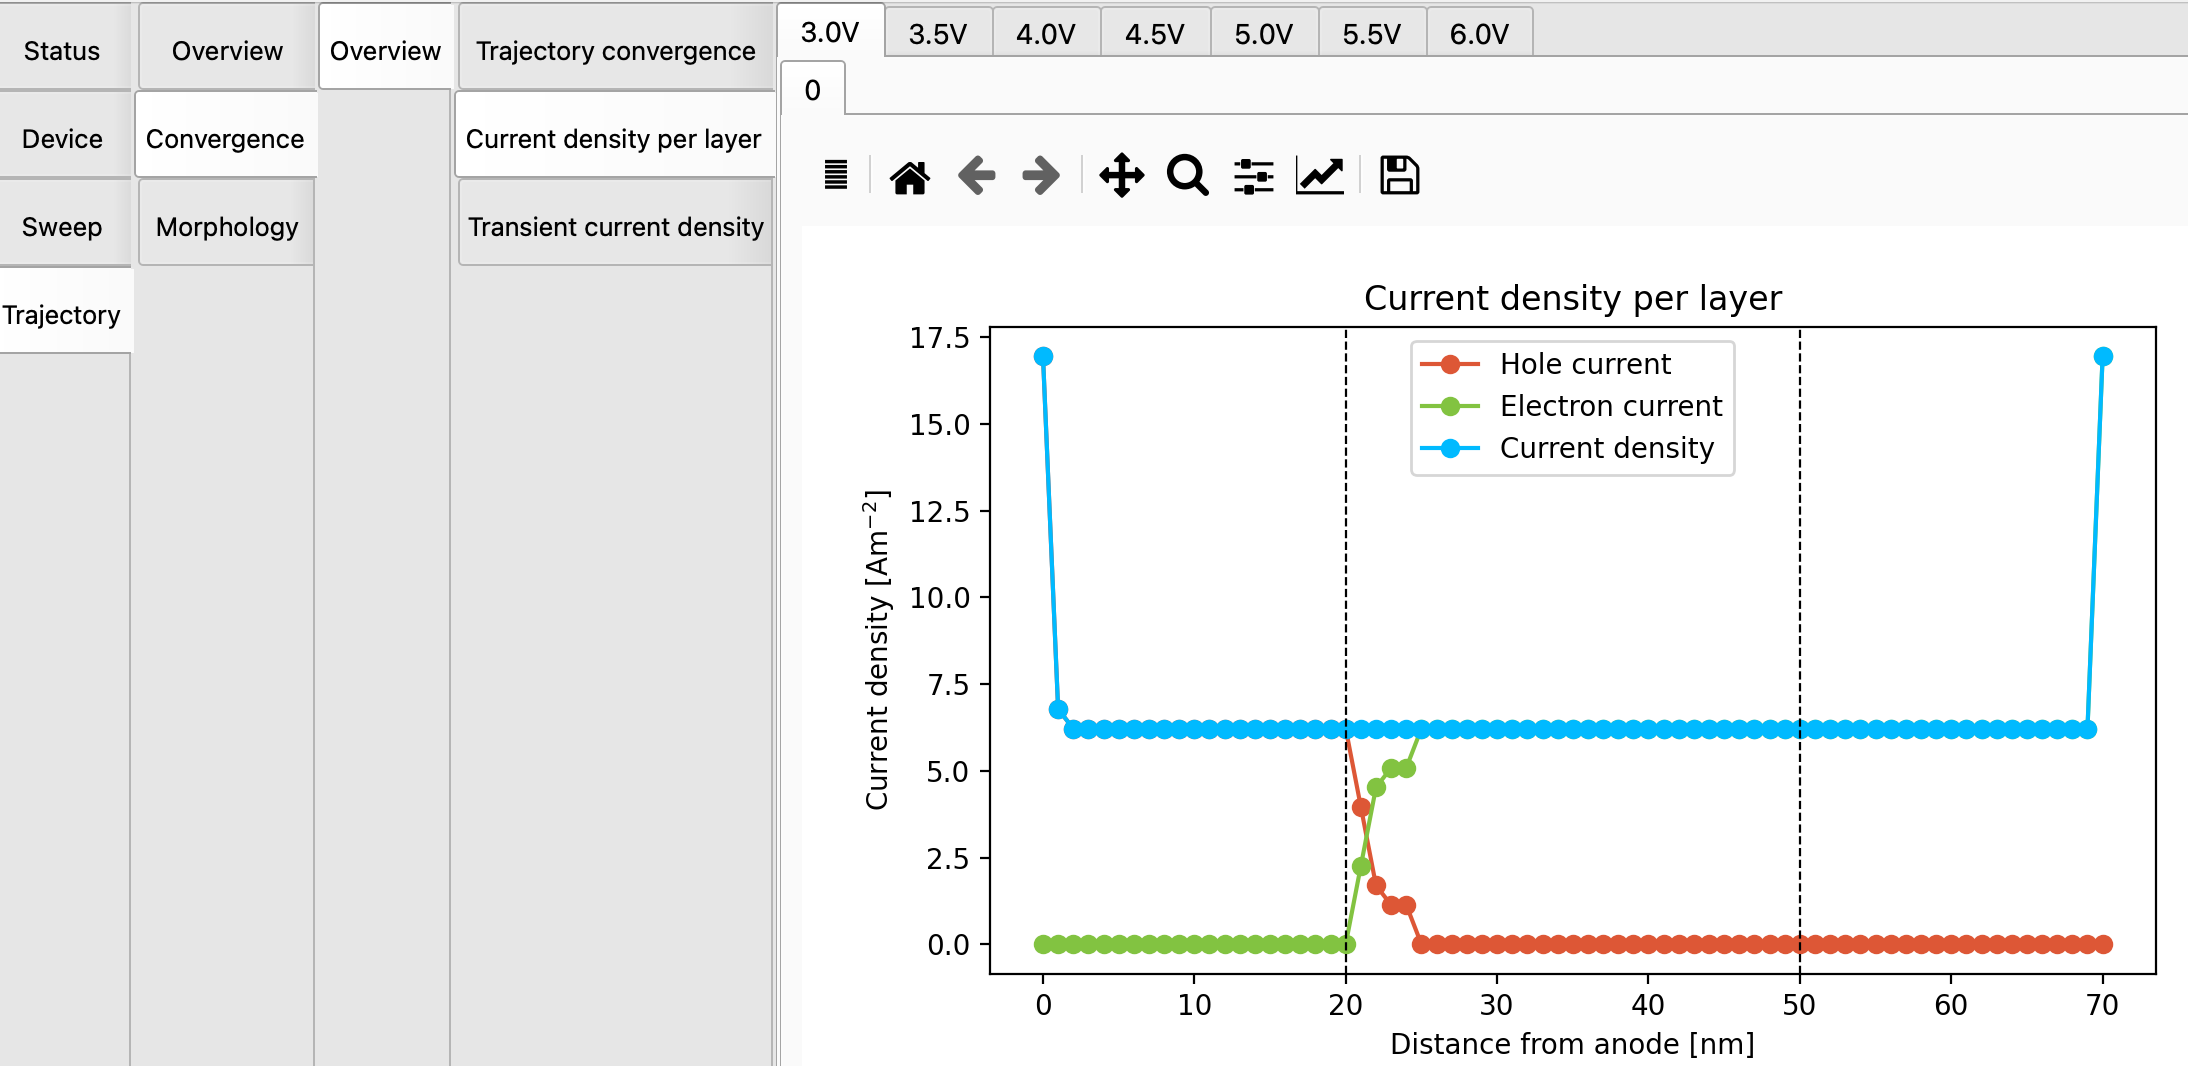
Task: Switch to the 3.5V tab
Action: tap(937, 34)
